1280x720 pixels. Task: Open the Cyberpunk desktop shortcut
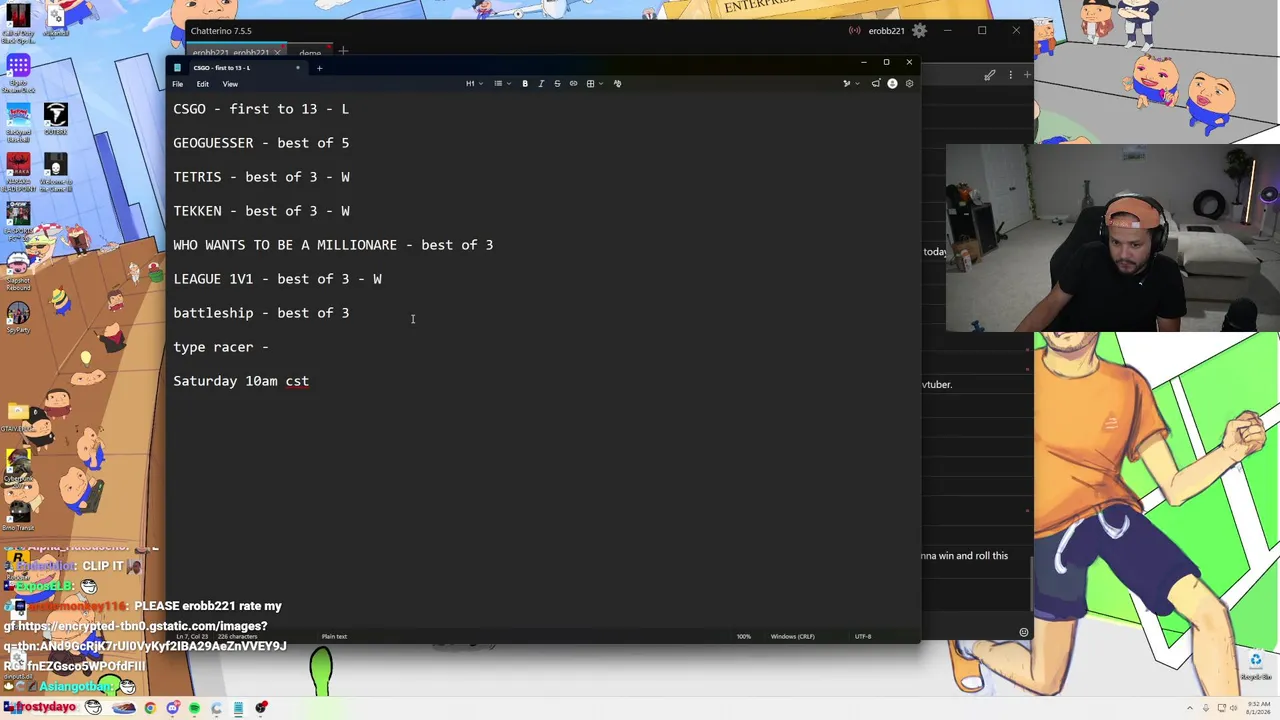click(18, 468)
